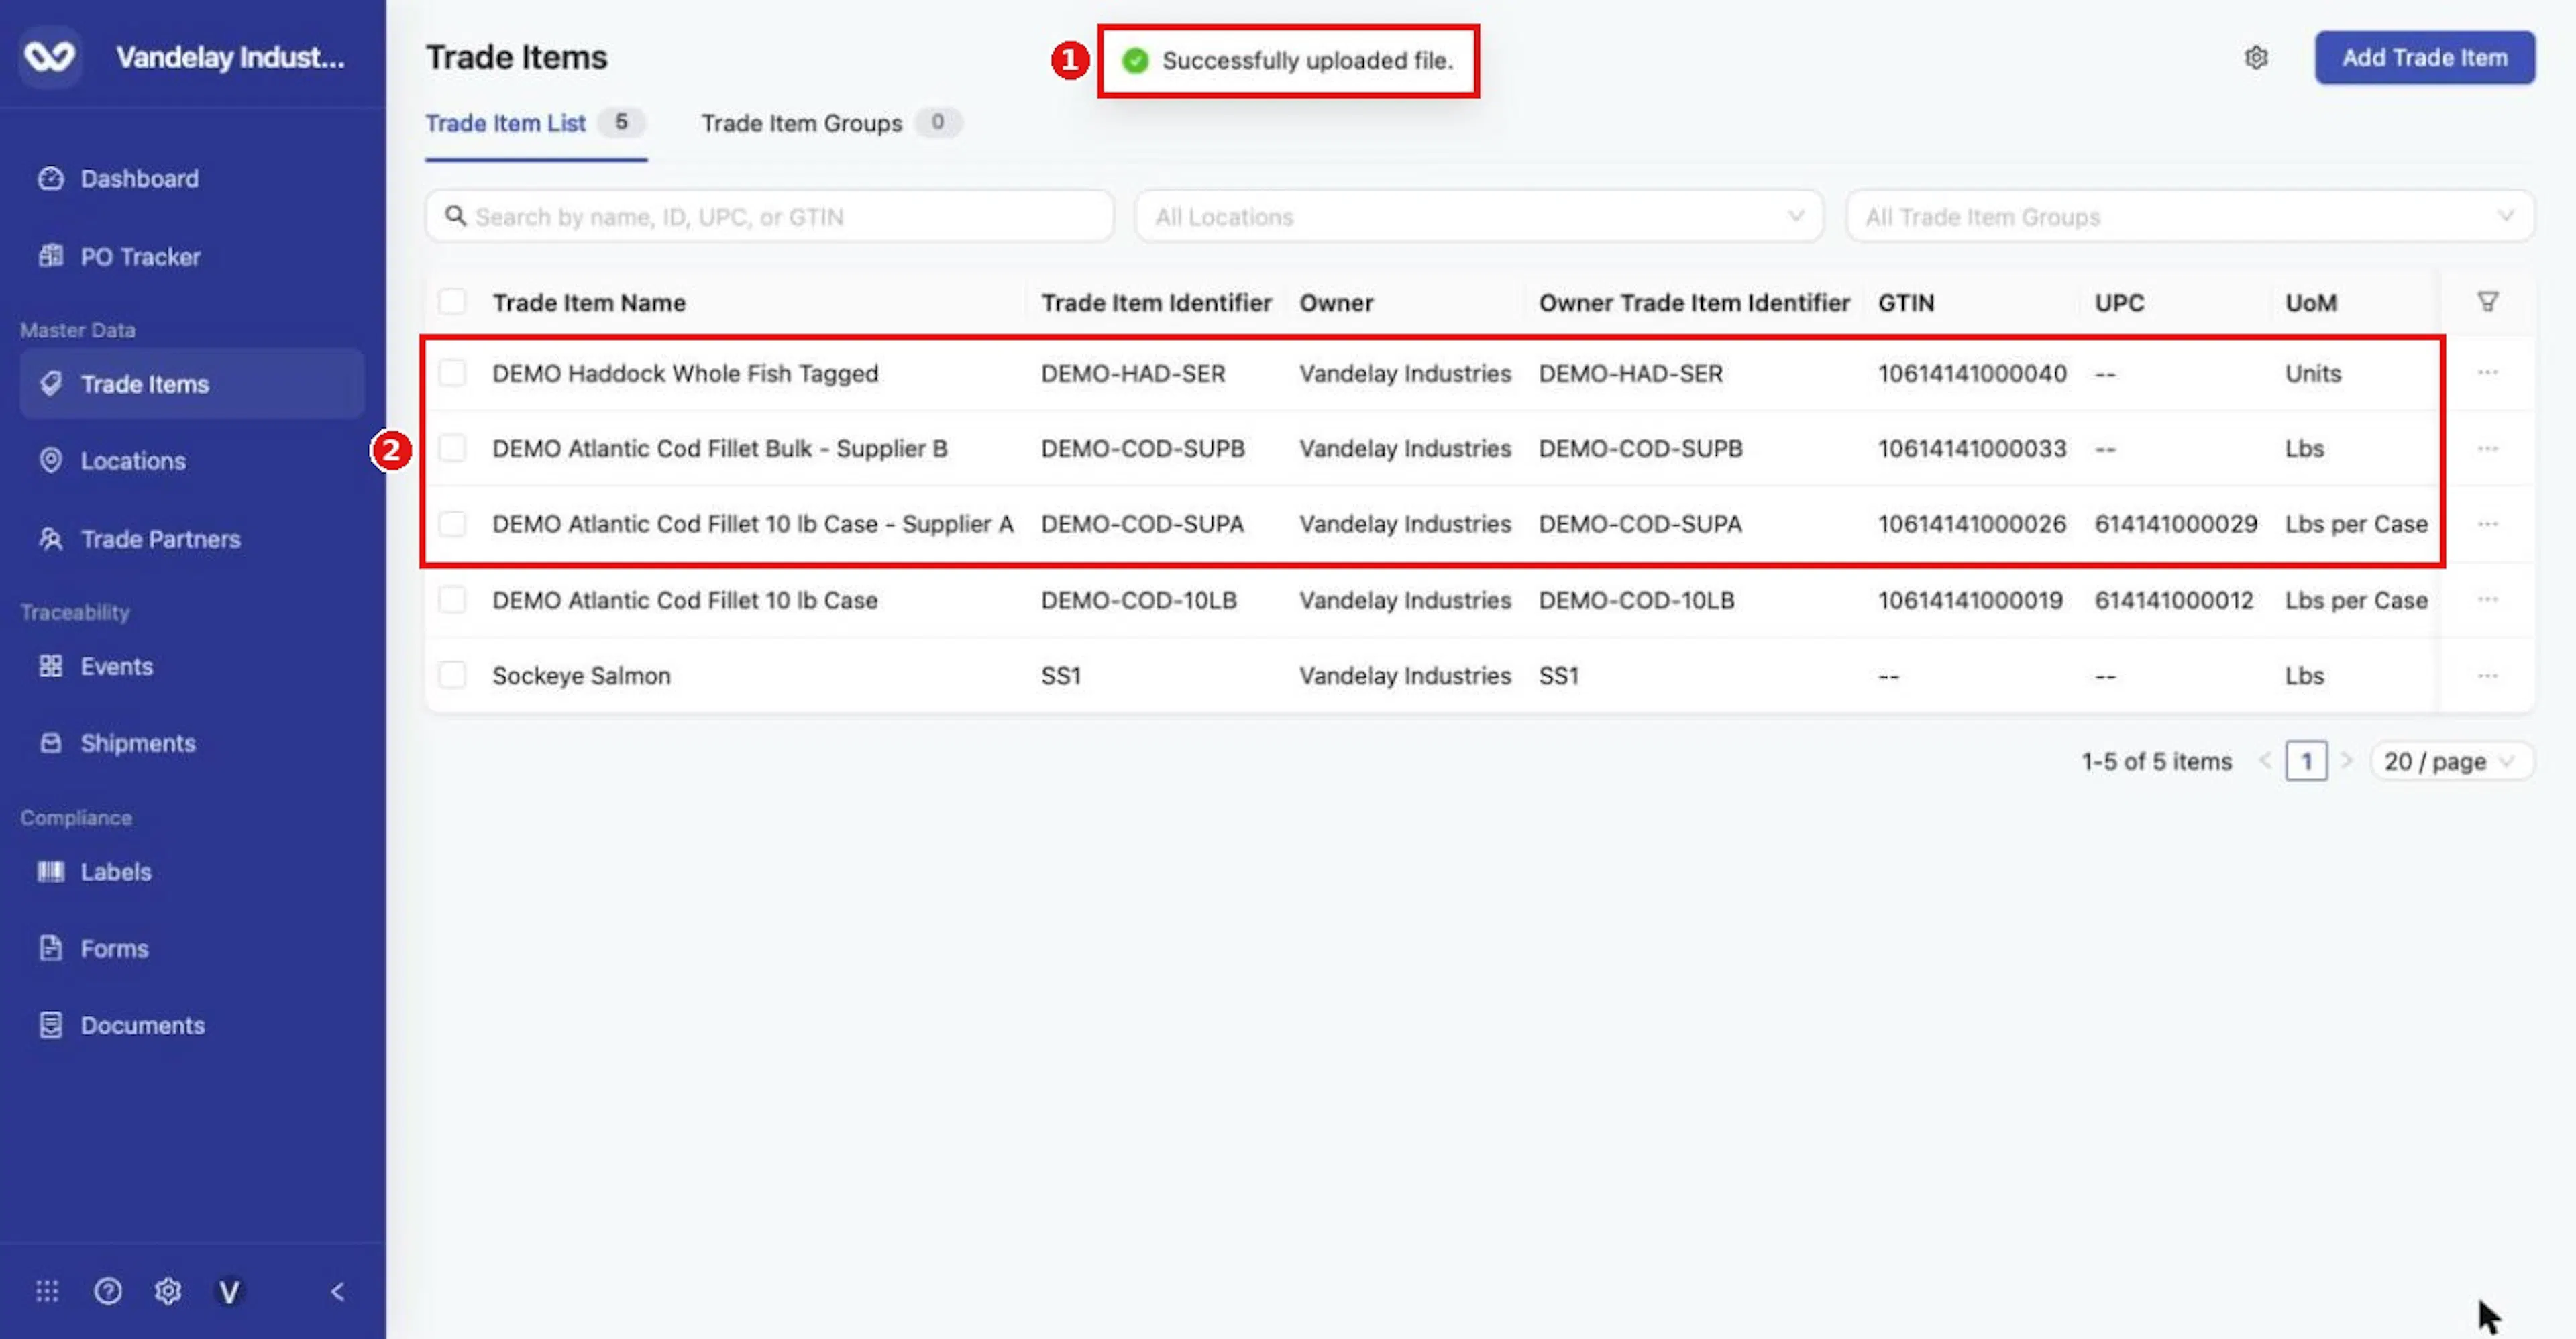Image resolution: width=2576 pixels, height=1339 pixels.
Task: Select page 1 in pagination
Action: point(2306,761)
